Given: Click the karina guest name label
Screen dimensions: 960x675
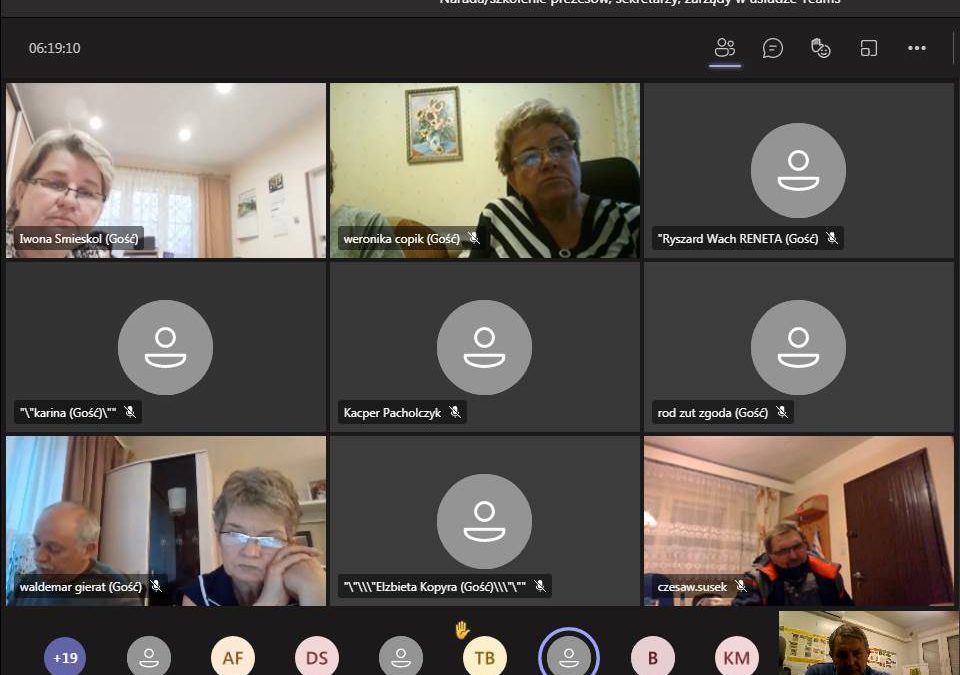Looking at the screenshot, I should (x=68, y=412).
